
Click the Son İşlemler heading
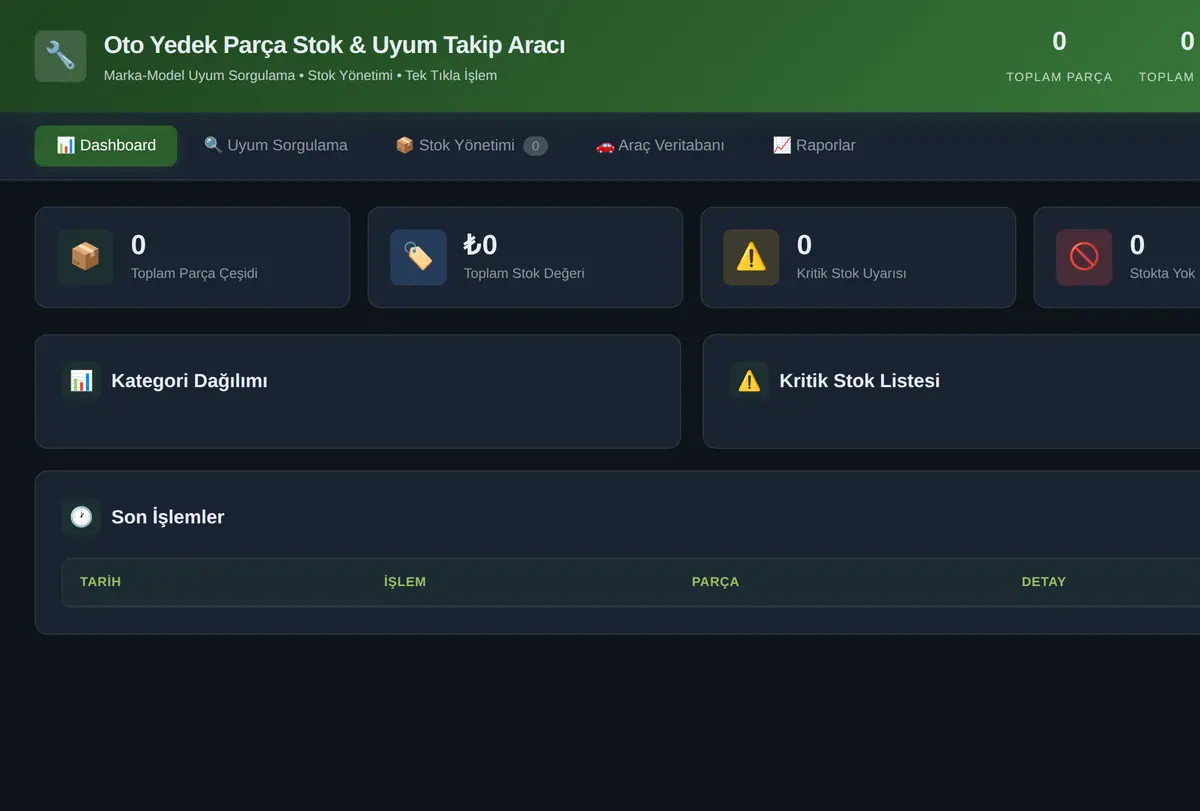click(x=168, y=517)
